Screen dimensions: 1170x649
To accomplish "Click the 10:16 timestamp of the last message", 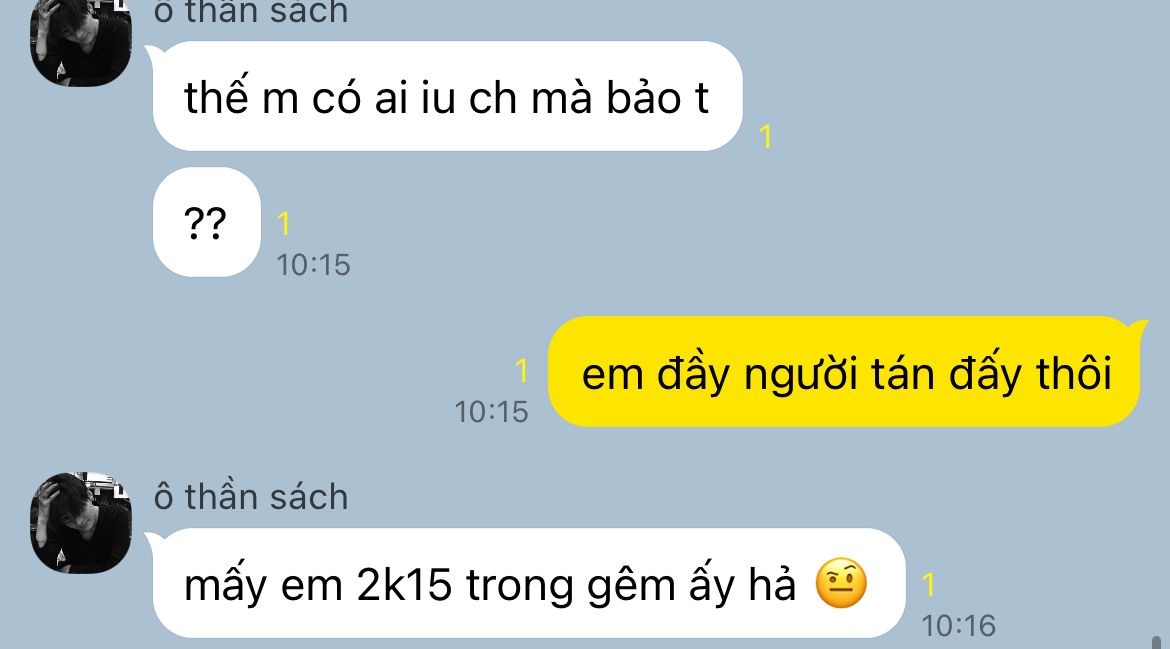I will pos(959,627).
